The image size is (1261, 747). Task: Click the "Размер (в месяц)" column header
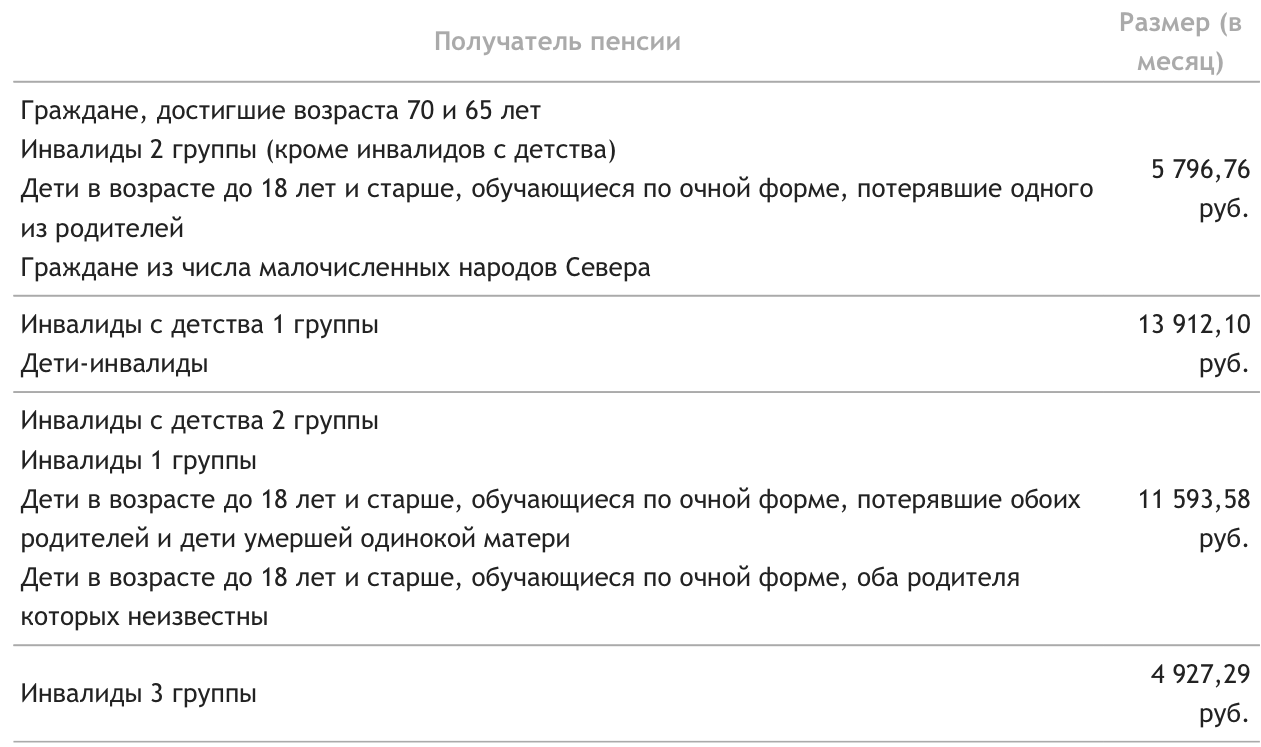tap(1180, 42)
